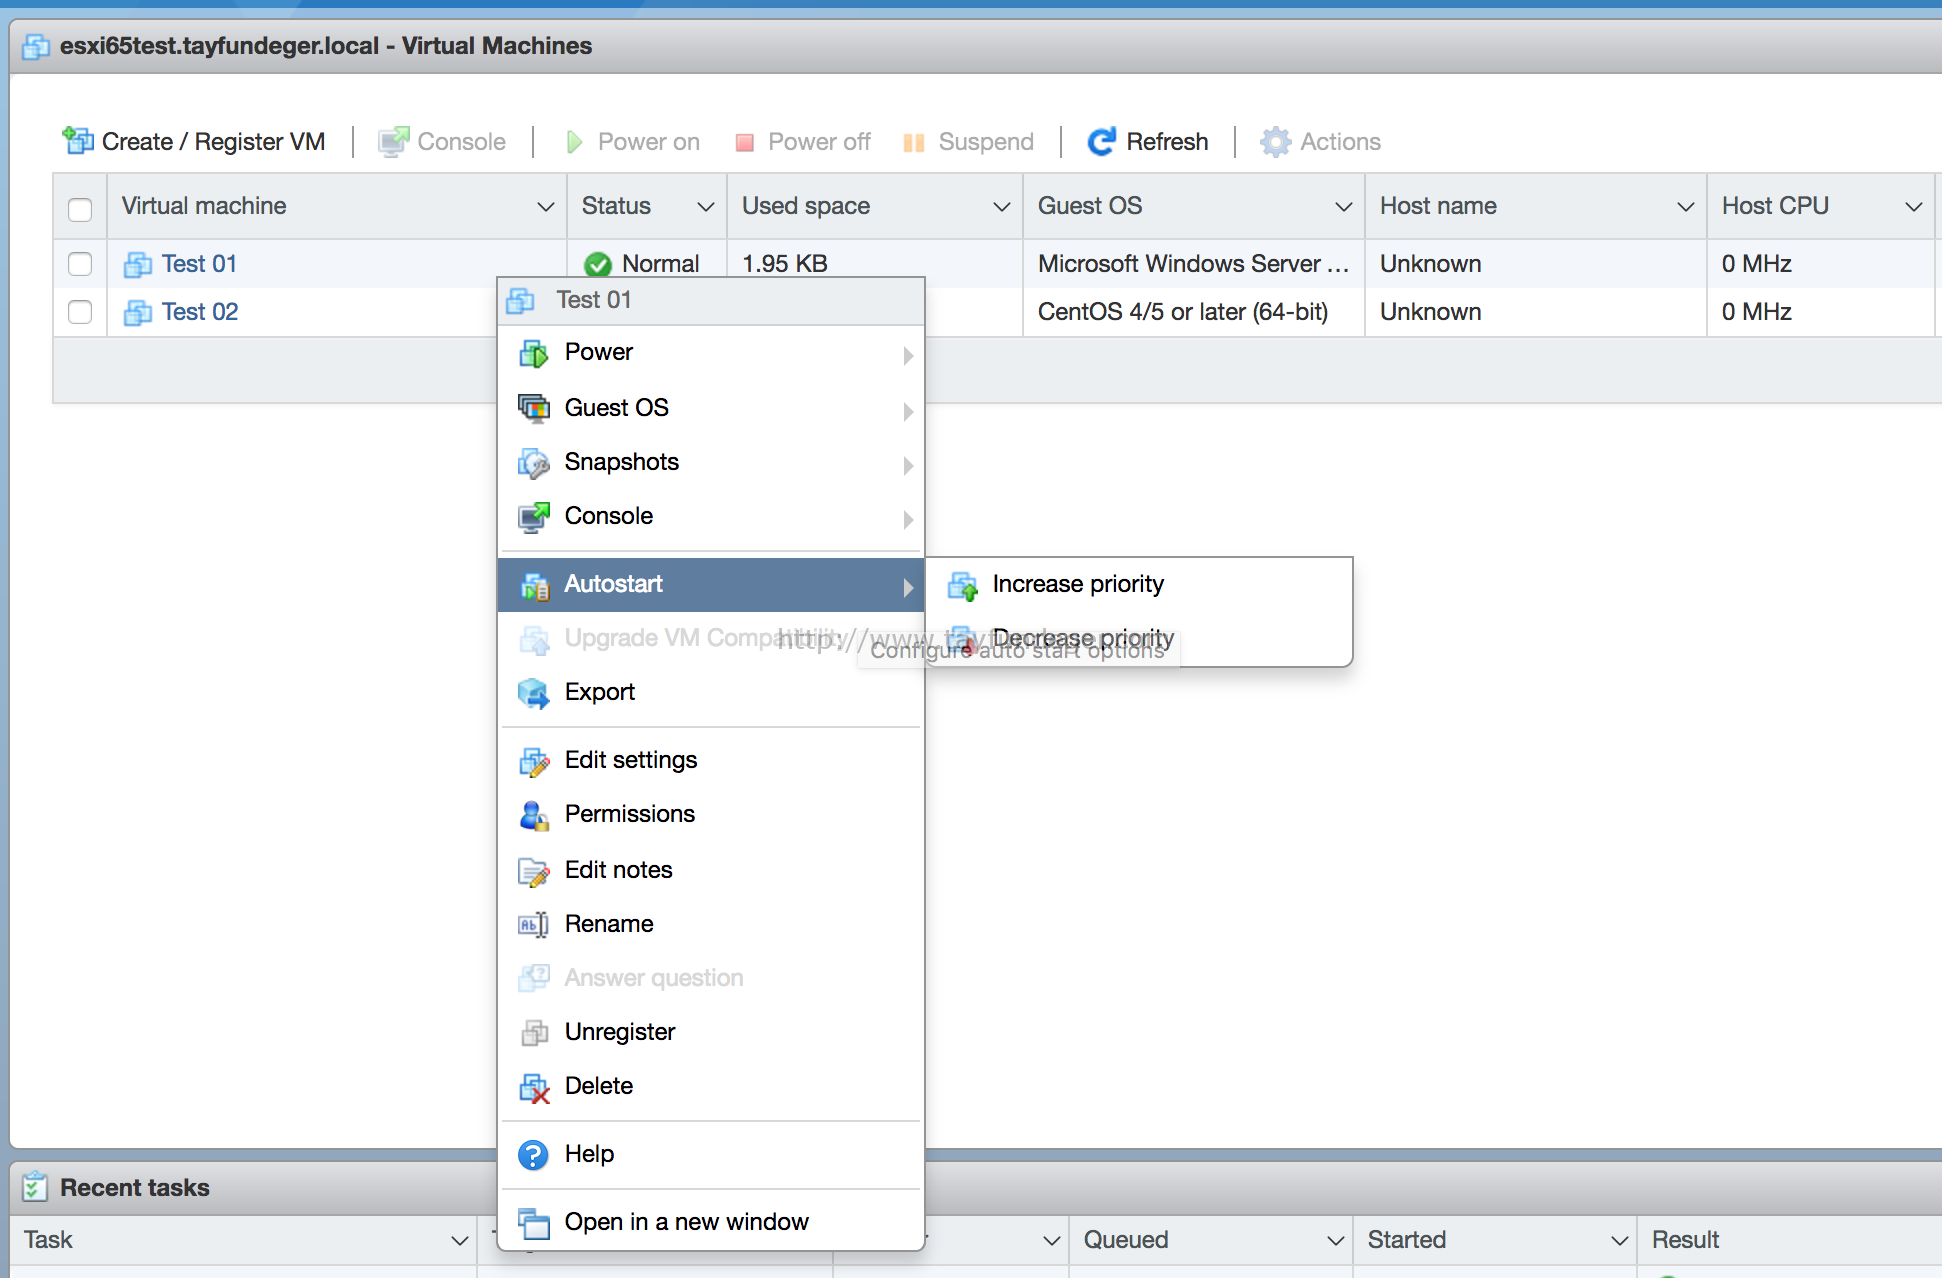Open the Started column dropdown arrow
Image resolution: width=1942 pixels, height=1278 pixels.
pos(1620,1241)
